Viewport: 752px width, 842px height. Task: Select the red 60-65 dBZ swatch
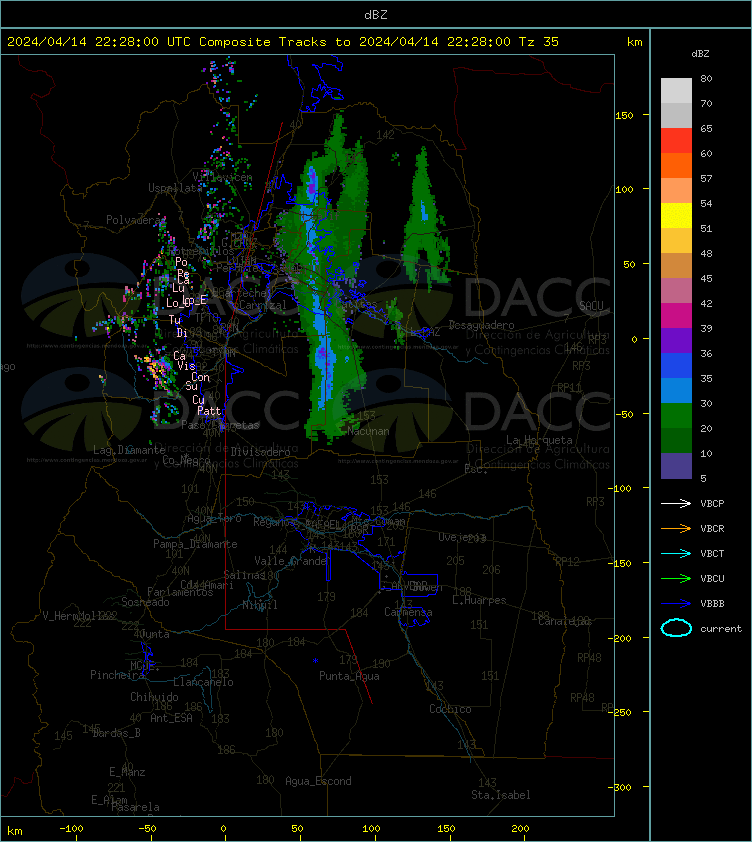click(676, 141)
